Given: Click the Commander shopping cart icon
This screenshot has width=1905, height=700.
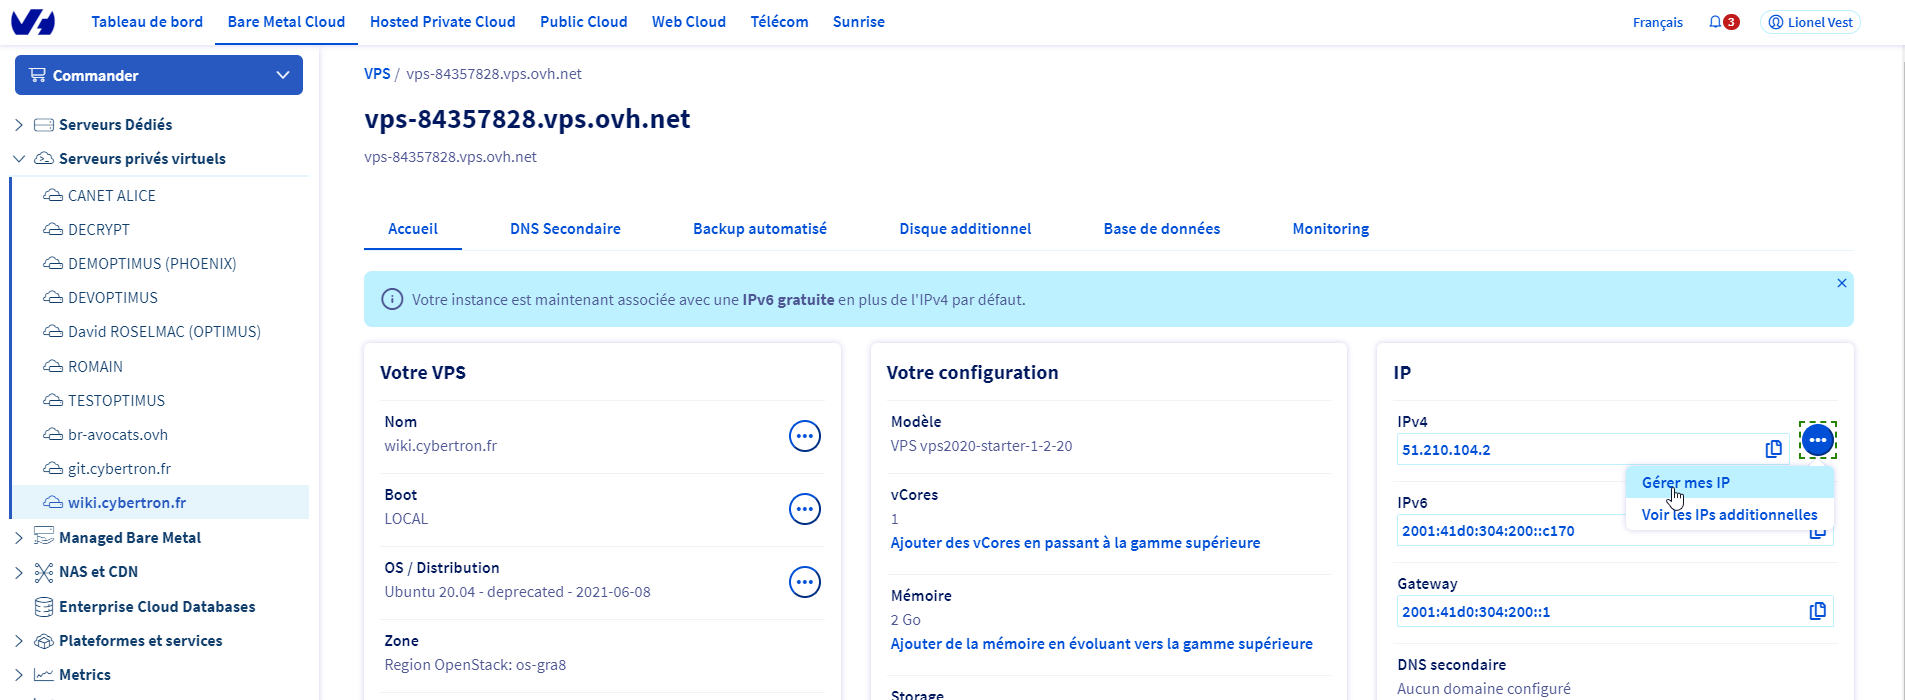Looking at the screenshot, I should point(38,75).
